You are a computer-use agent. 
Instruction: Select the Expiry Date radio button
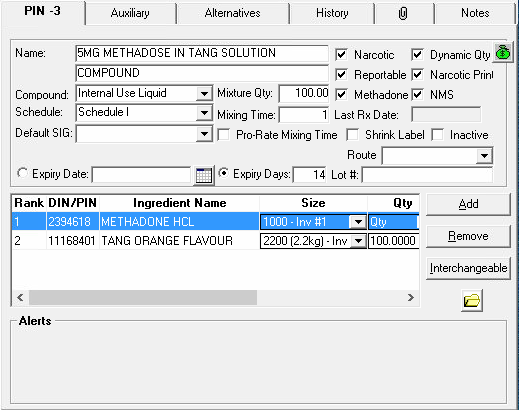(x=22, y=173)
